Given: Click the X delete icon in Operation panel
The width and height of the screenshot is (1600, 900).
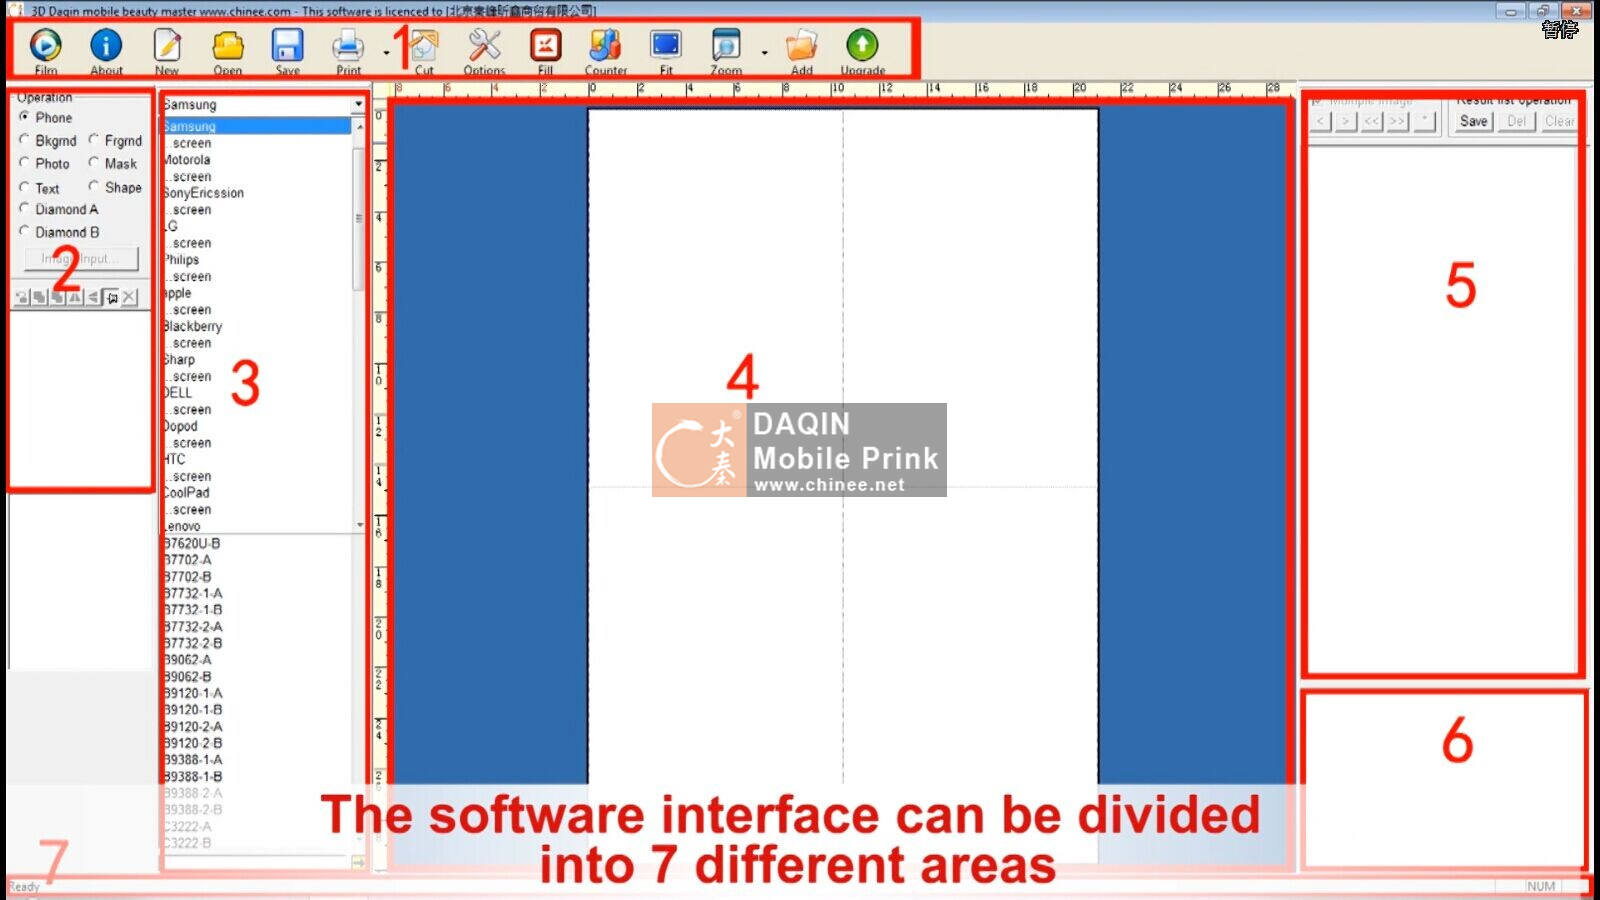Looking at the screenshot, I should click(x=129, y=297).
